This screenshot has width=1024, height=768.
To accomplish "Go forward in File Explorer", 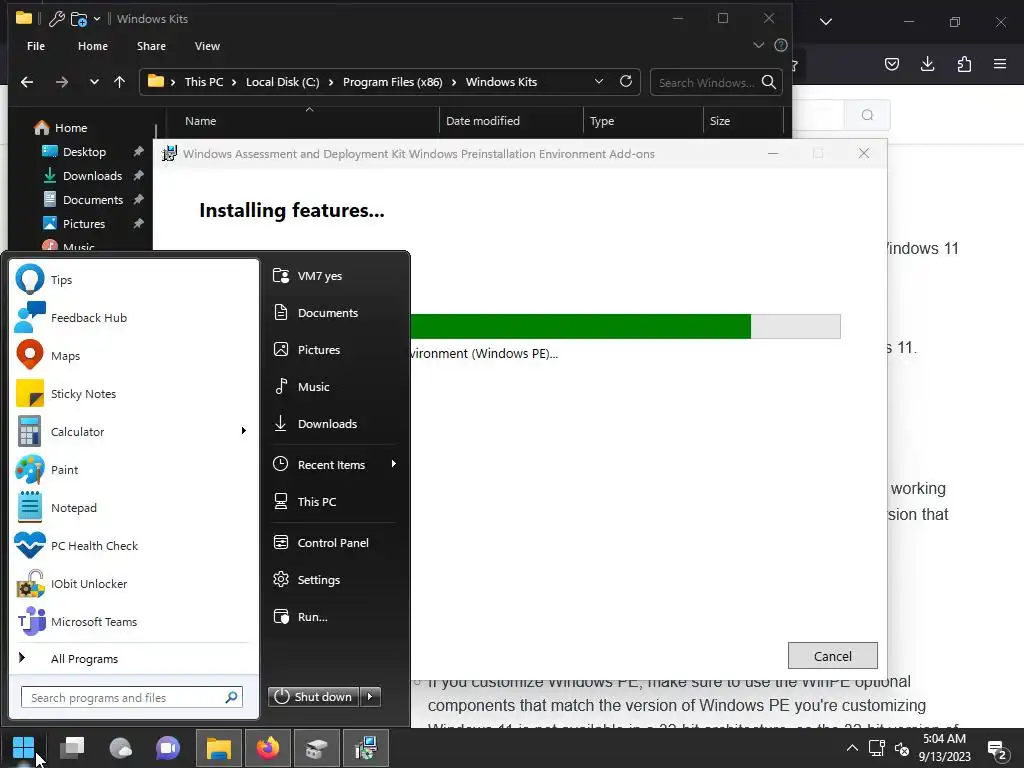I will point(62,82).
